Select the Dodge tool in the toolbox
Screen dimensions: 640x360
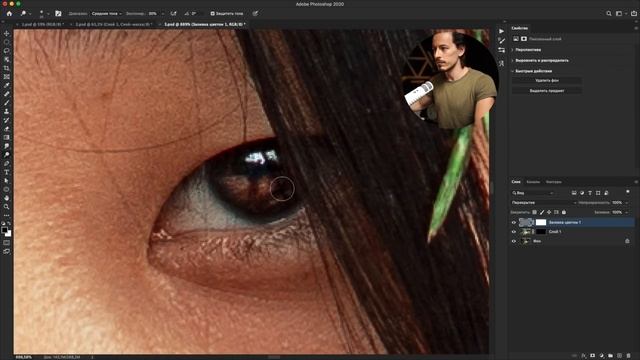pyautogui.click(x=7, y=155)
